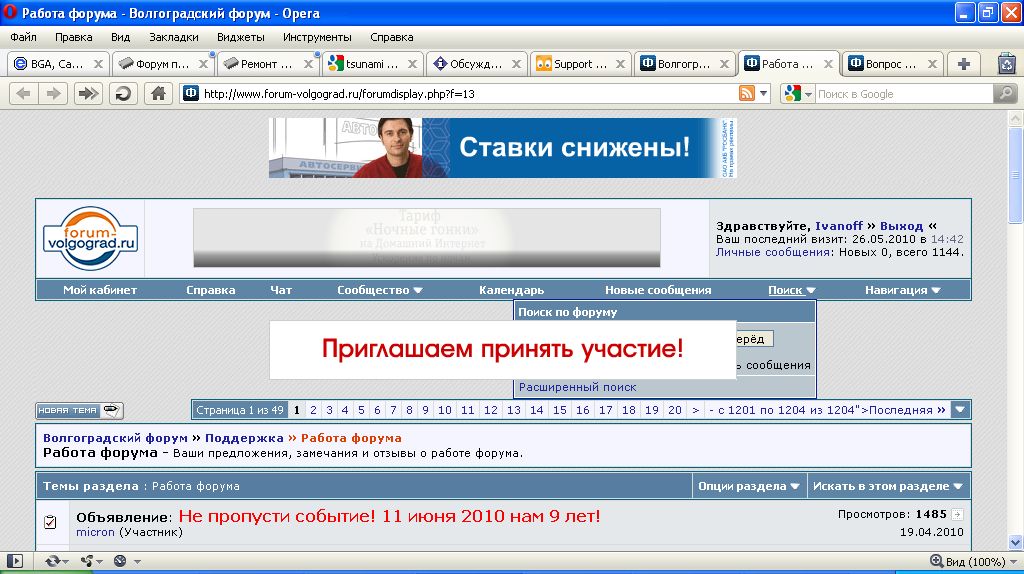The width and height of the screenshot is (1024, 574).
Task: Click the Reload page toolbar button
Action: click(123, 93)
